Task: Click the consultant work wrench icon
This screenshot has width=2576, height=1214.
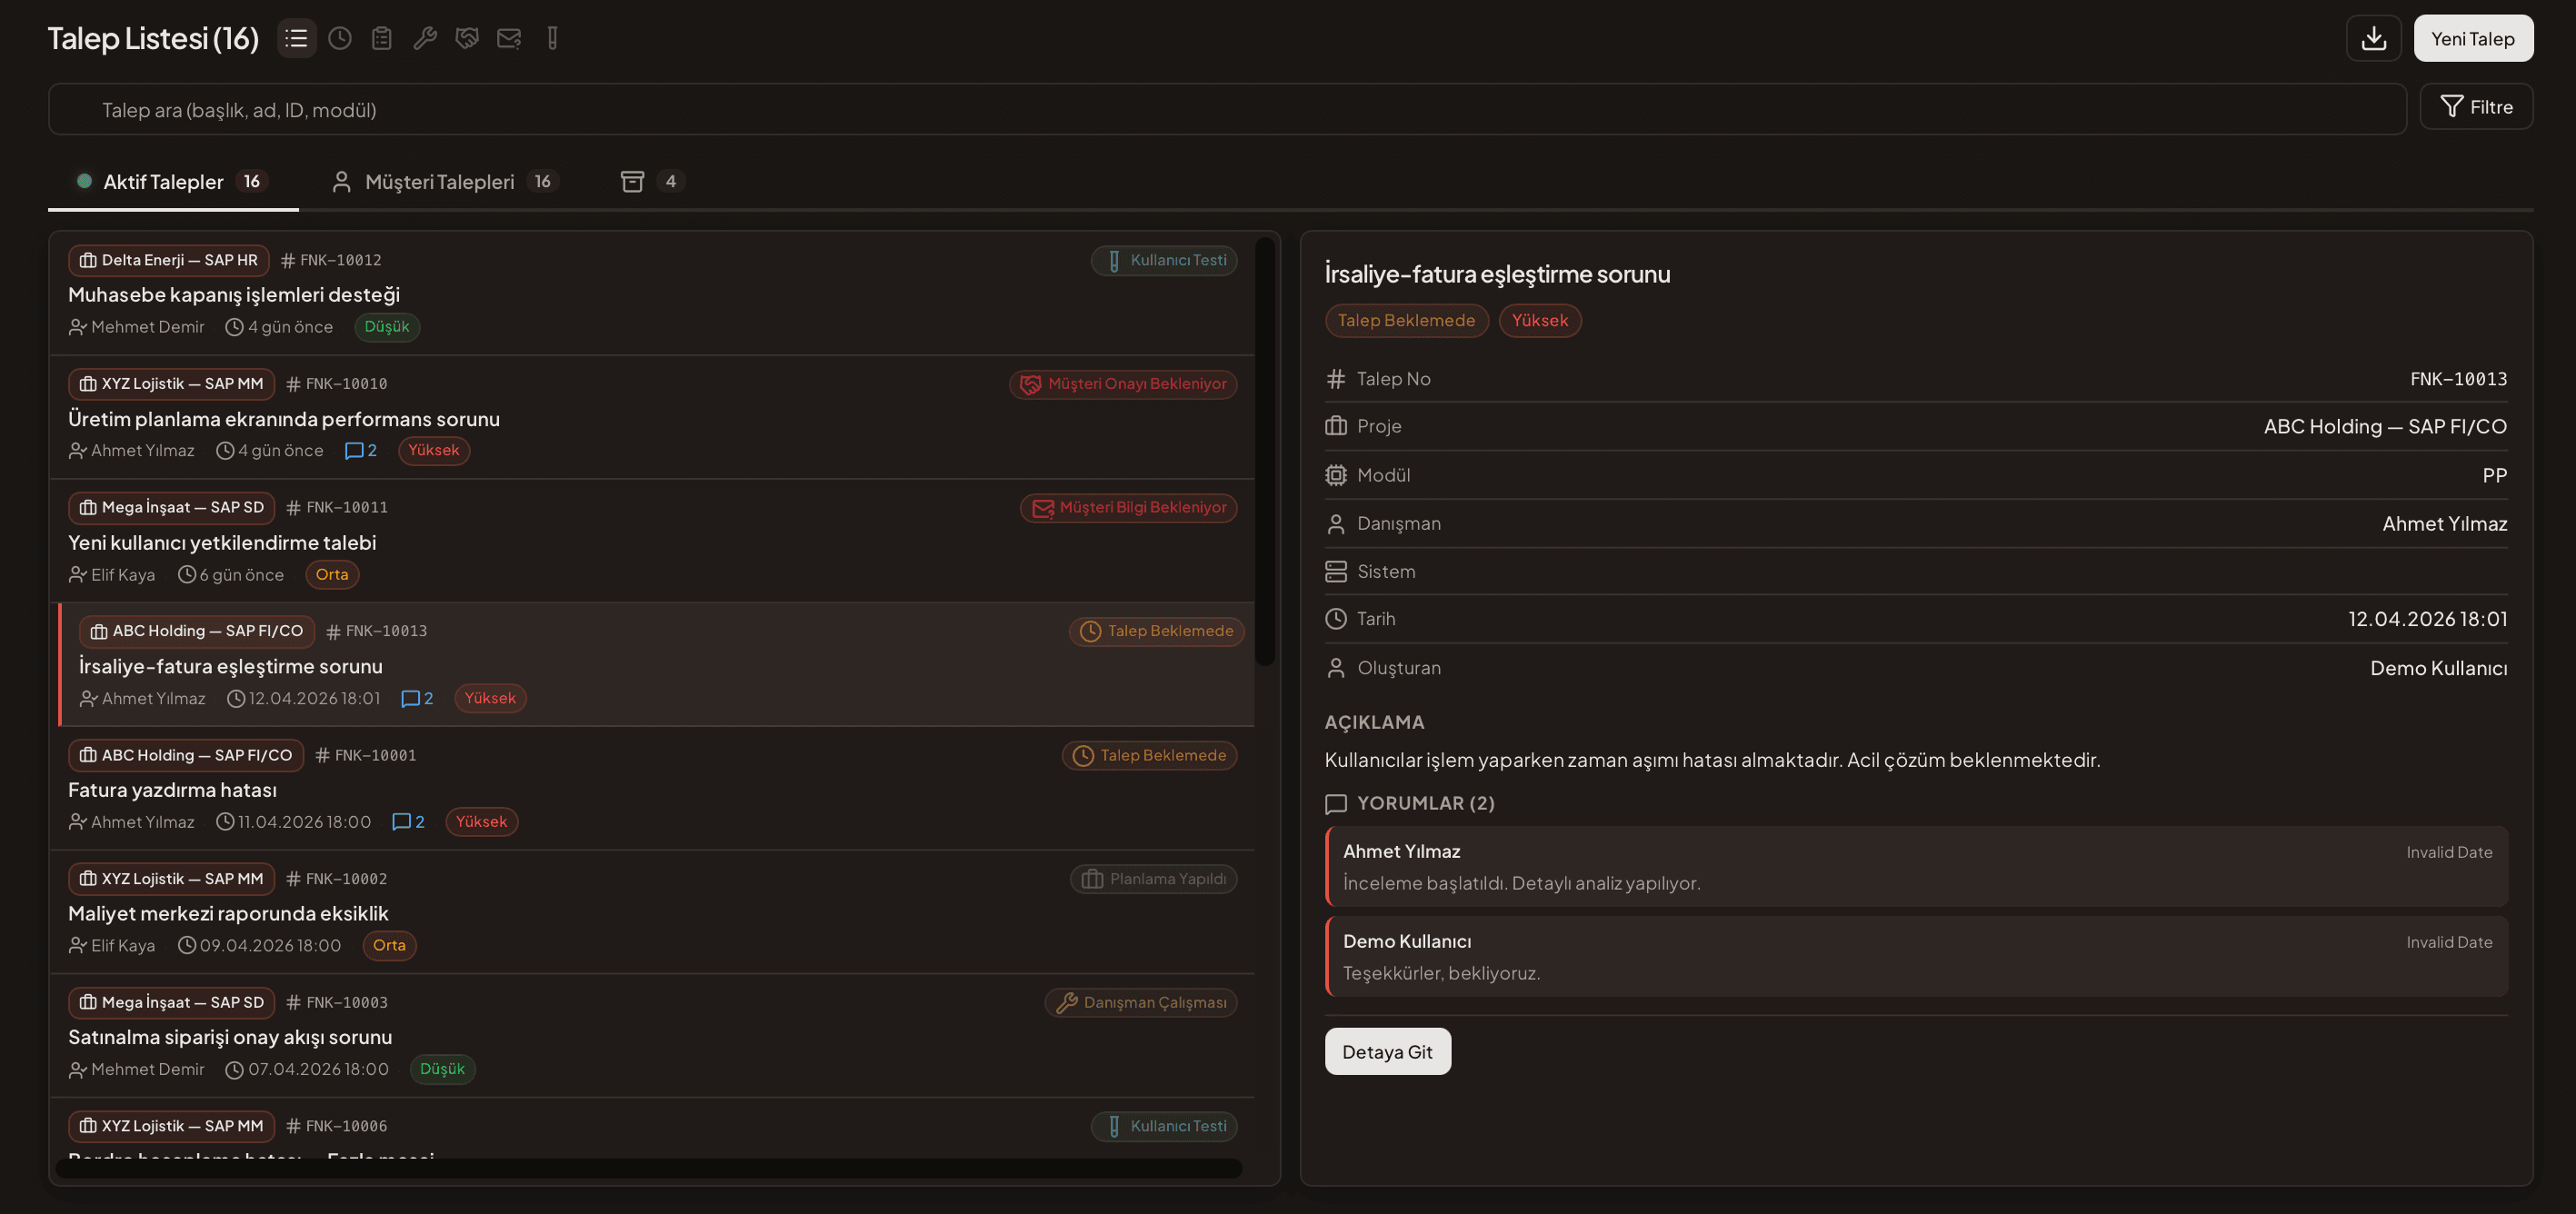Action: pyautogui.click(x=425, y=38)
